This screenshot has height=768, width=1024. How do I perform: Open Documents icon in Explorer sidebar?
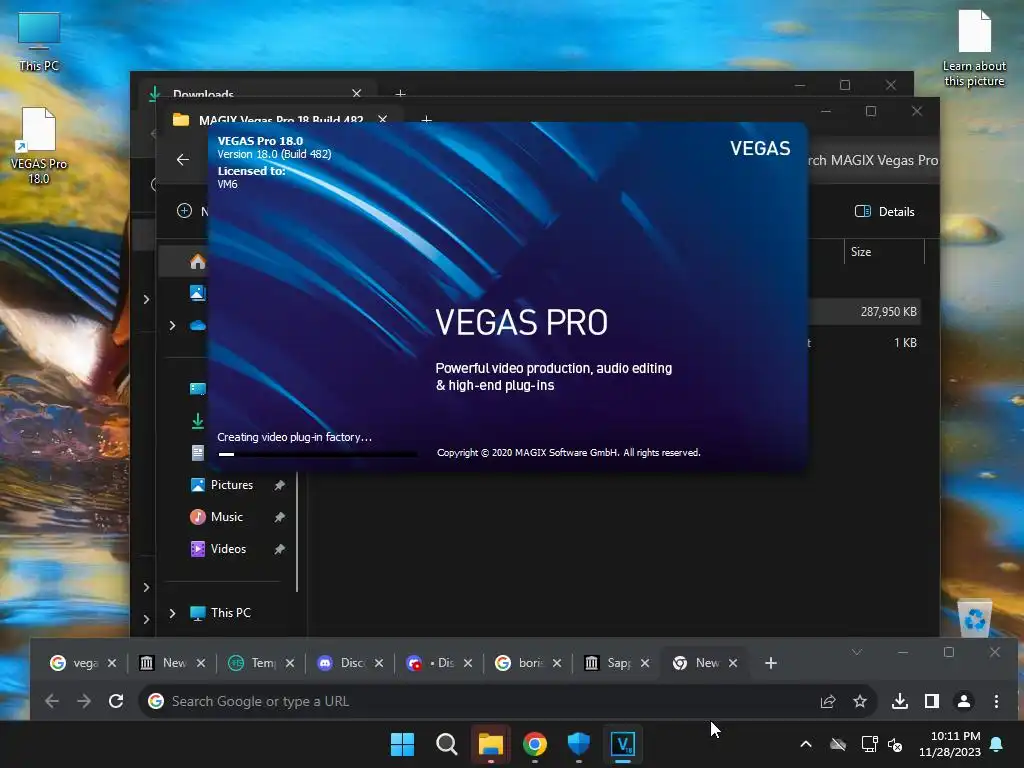point(197,453)
